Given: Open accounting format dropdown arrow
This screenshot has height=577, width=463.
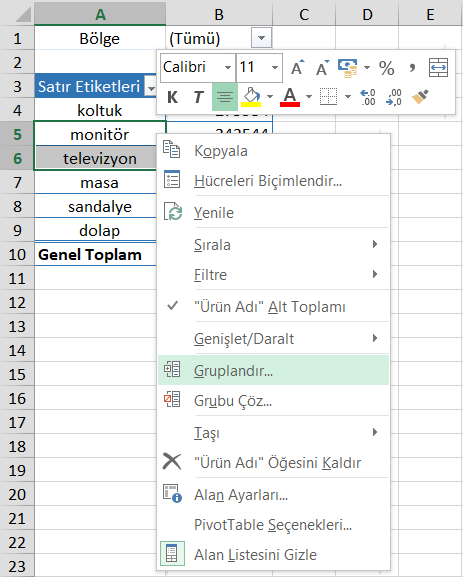Looking at the screenshot, I should pos(367,67).
